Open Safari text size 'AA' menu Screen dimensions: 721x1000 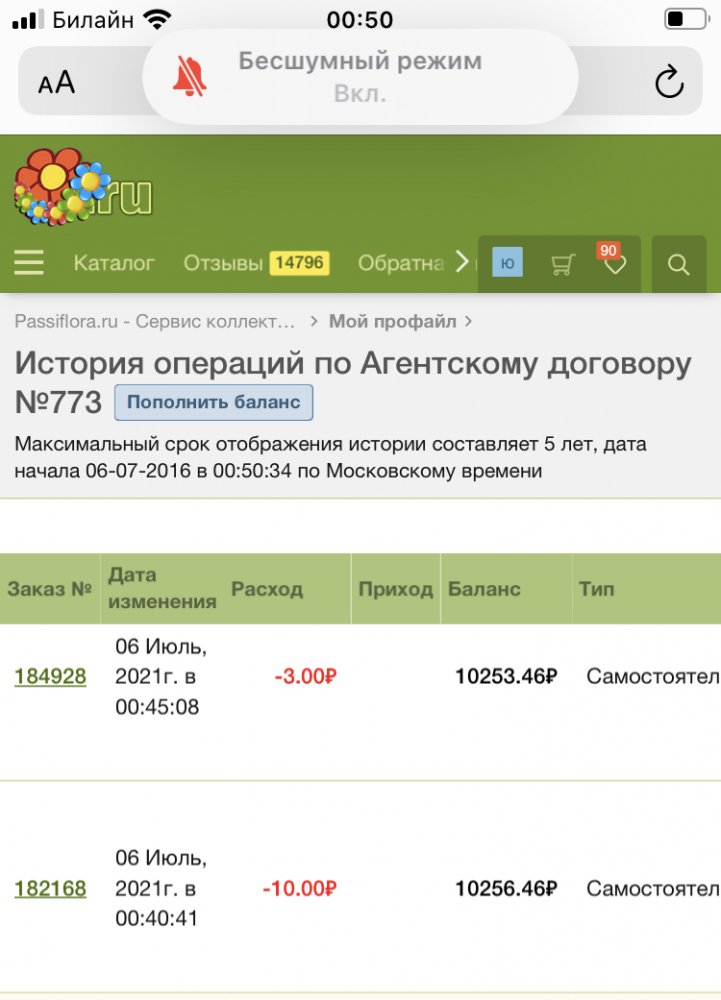[57, 82]
